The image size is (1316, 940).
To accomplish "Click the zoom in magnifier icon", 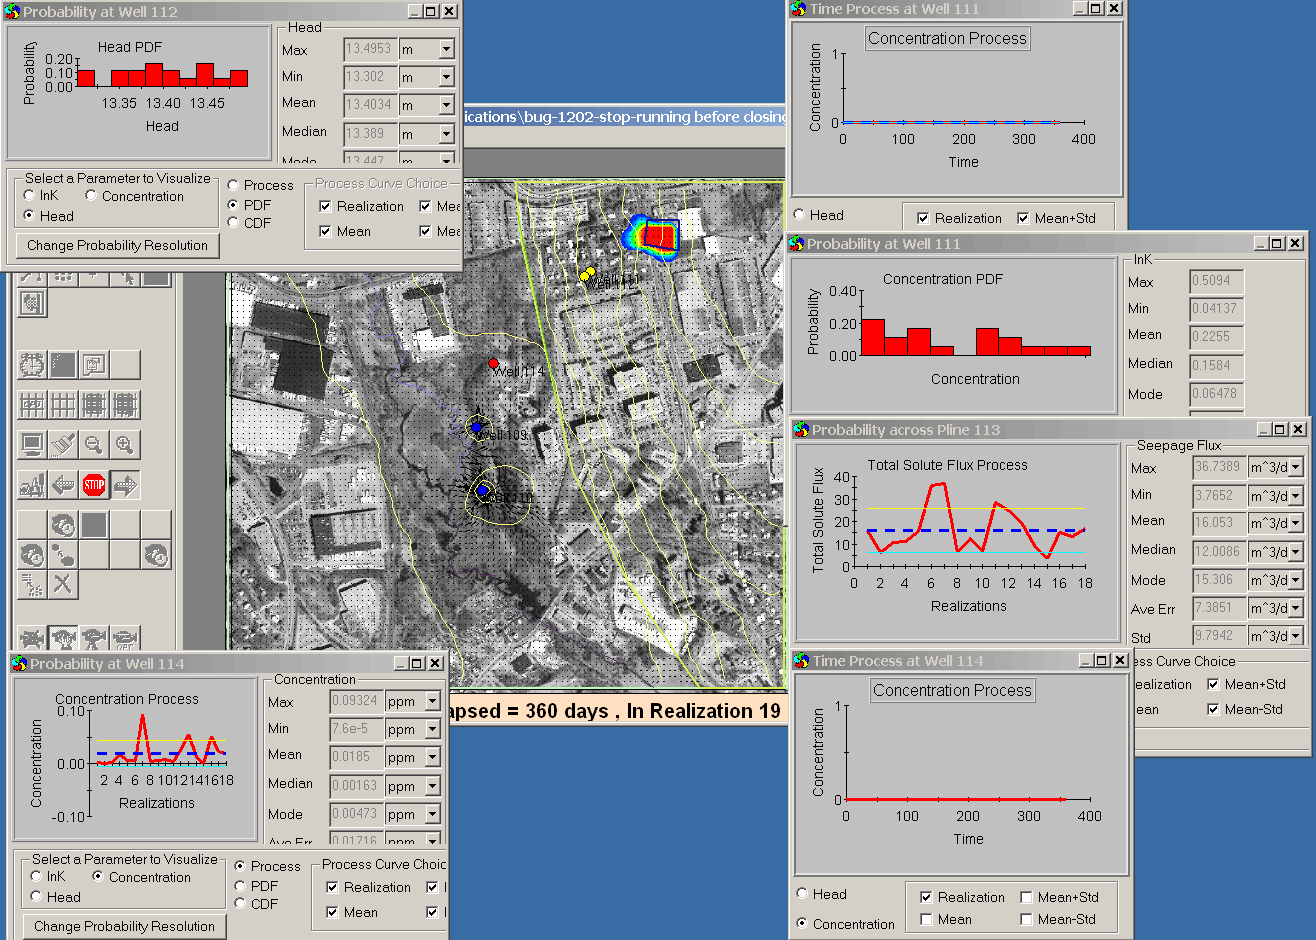I will 125,445.
